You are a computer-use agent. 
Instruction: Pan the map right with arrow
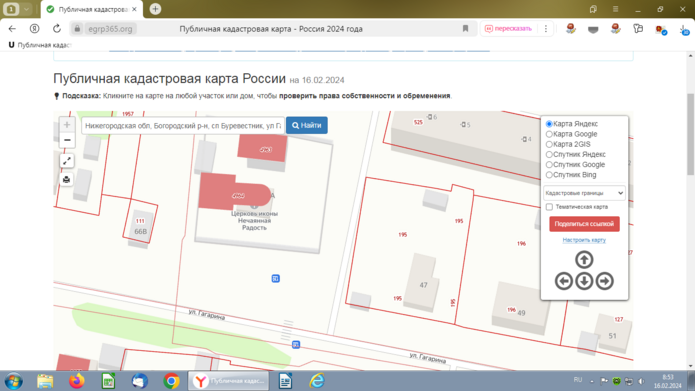click(x=605, y=281)
